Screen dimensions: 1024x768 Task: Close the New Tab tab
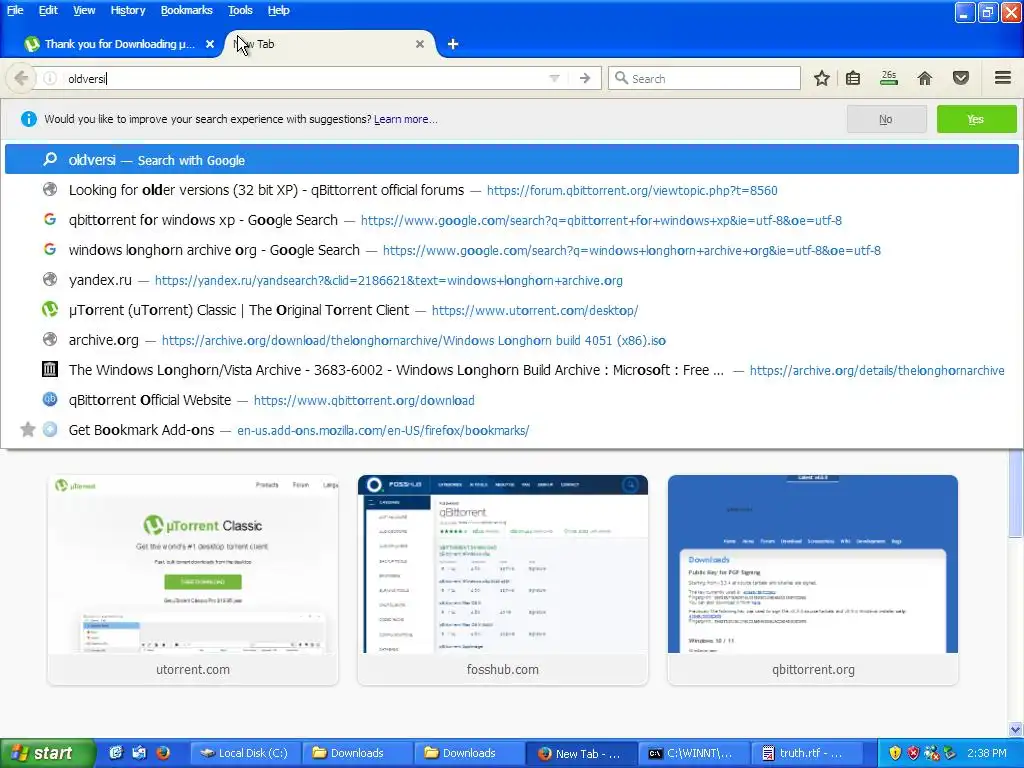click(x=420, y=44)
